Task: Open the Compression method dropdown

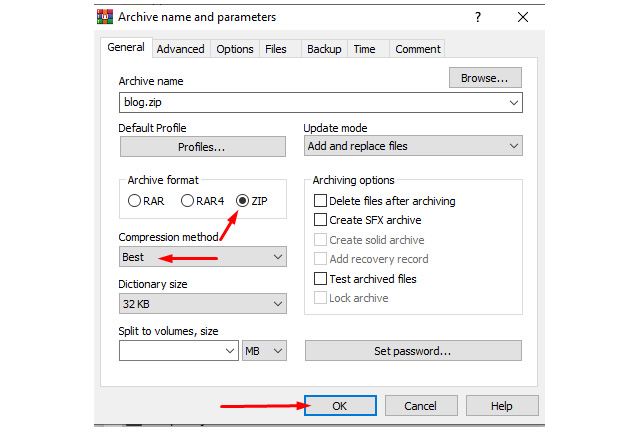Action: pos(203,257)
